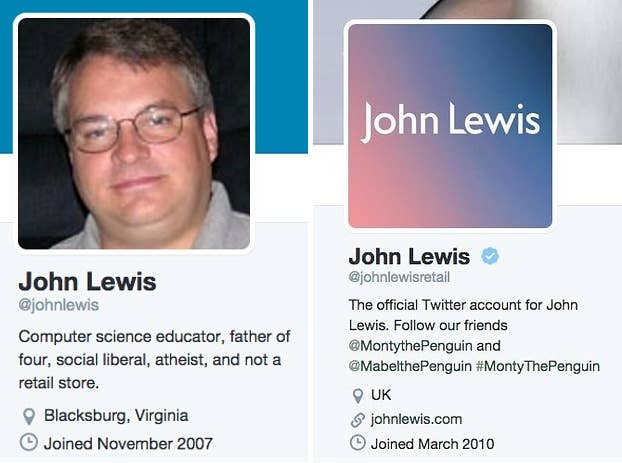Select the @johnlewis handle
The width and height of the screenshot is (622, 463).
pos(59,305)
